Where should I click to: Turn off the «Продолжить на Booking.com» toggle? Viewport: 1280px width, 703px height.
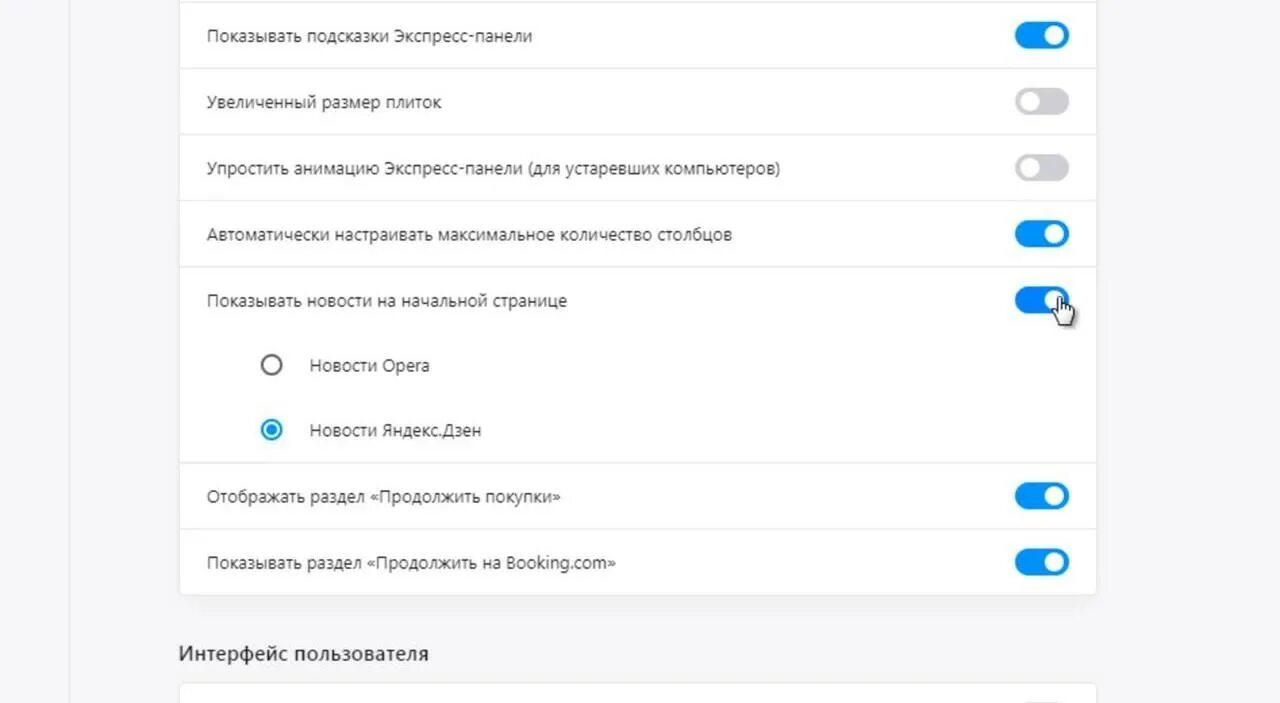point(1042,562)
